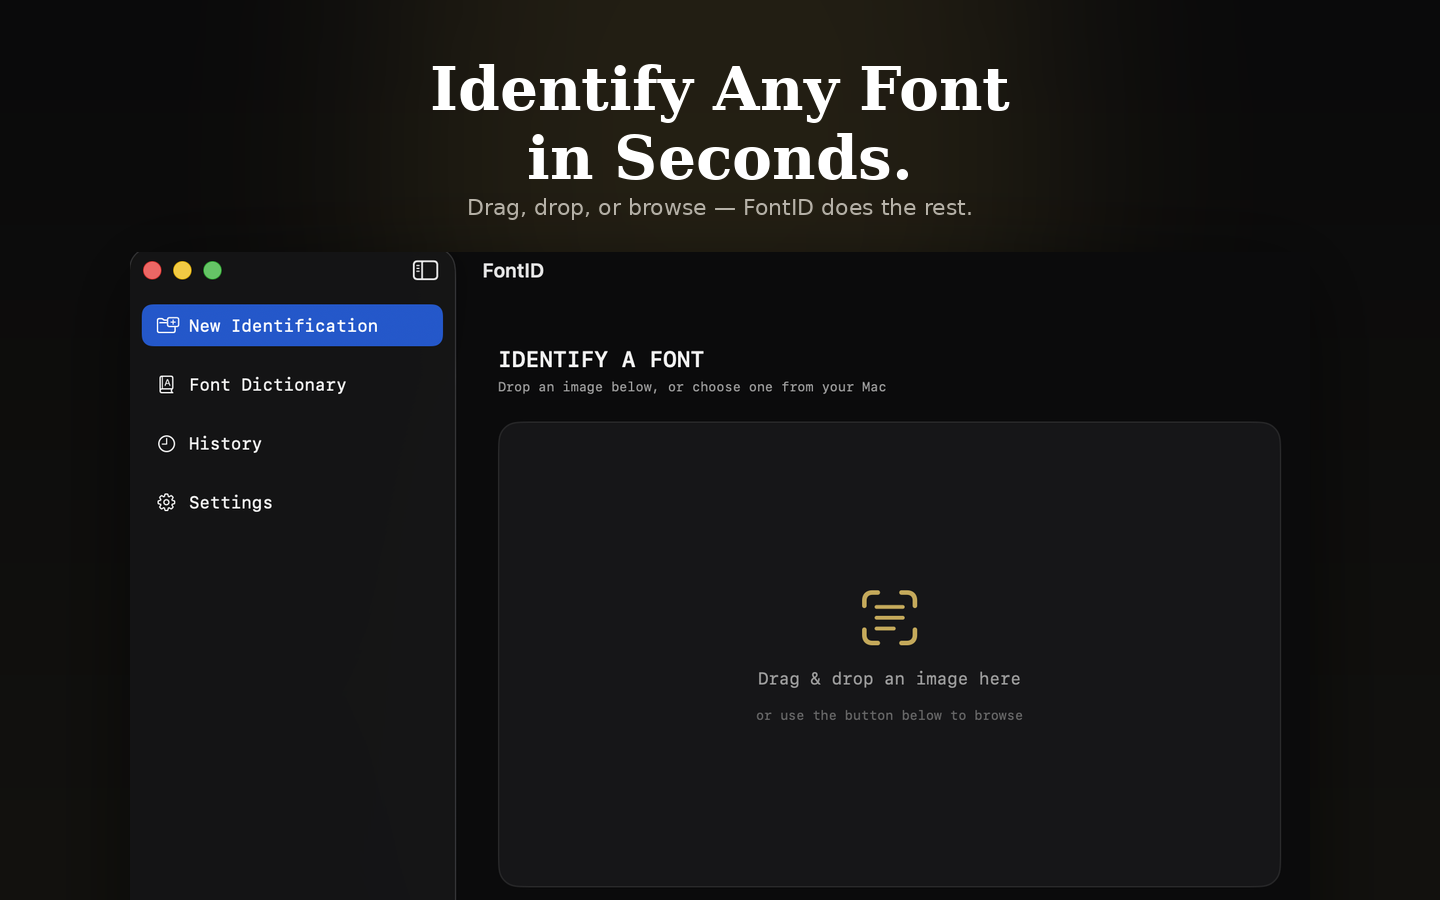Open the Settings label

tap(230, 503)
